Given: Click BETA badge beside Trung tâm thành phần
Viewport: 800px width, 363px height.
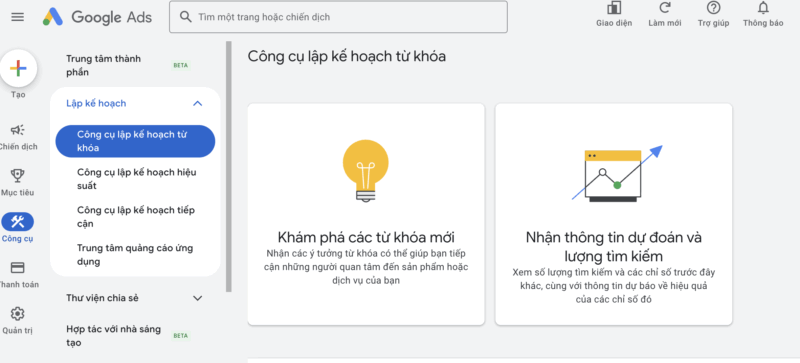Looking at the screenshot, I should (x=181, y=65).
